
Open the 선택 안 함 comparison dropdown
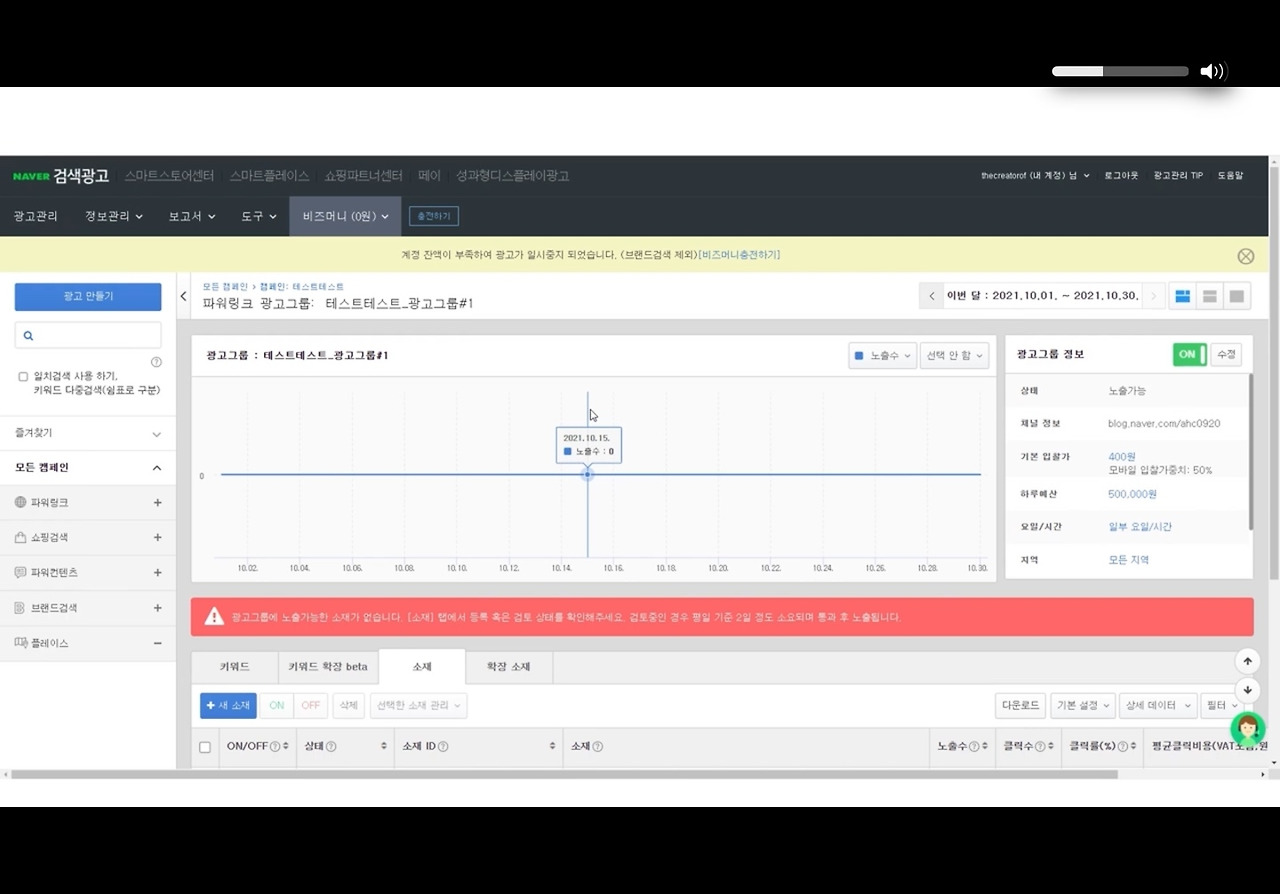tap(954, 355)
